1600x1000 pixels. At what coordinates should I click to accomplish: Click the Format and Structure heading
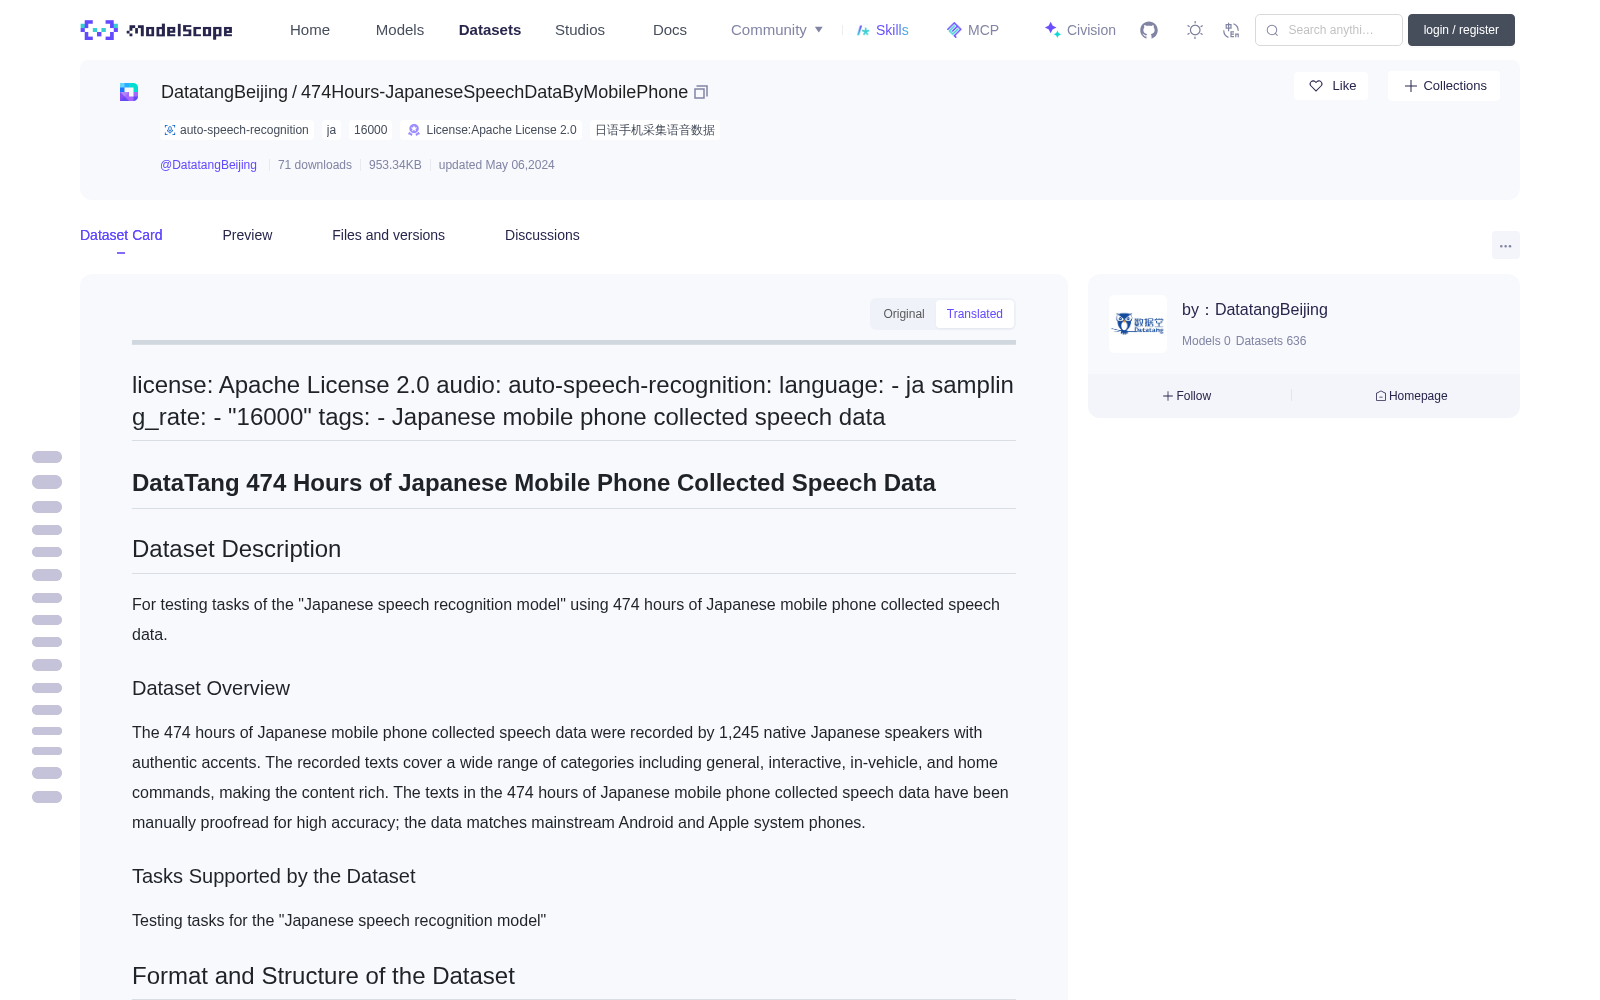click(323, 976)
